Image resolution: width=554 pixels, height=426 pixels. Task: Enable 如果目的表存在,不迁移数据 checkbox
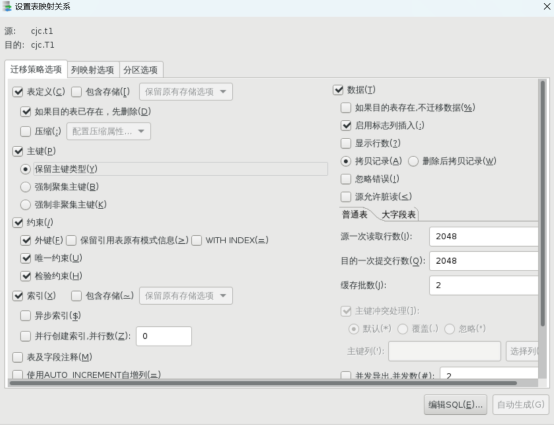coord(346,108)
